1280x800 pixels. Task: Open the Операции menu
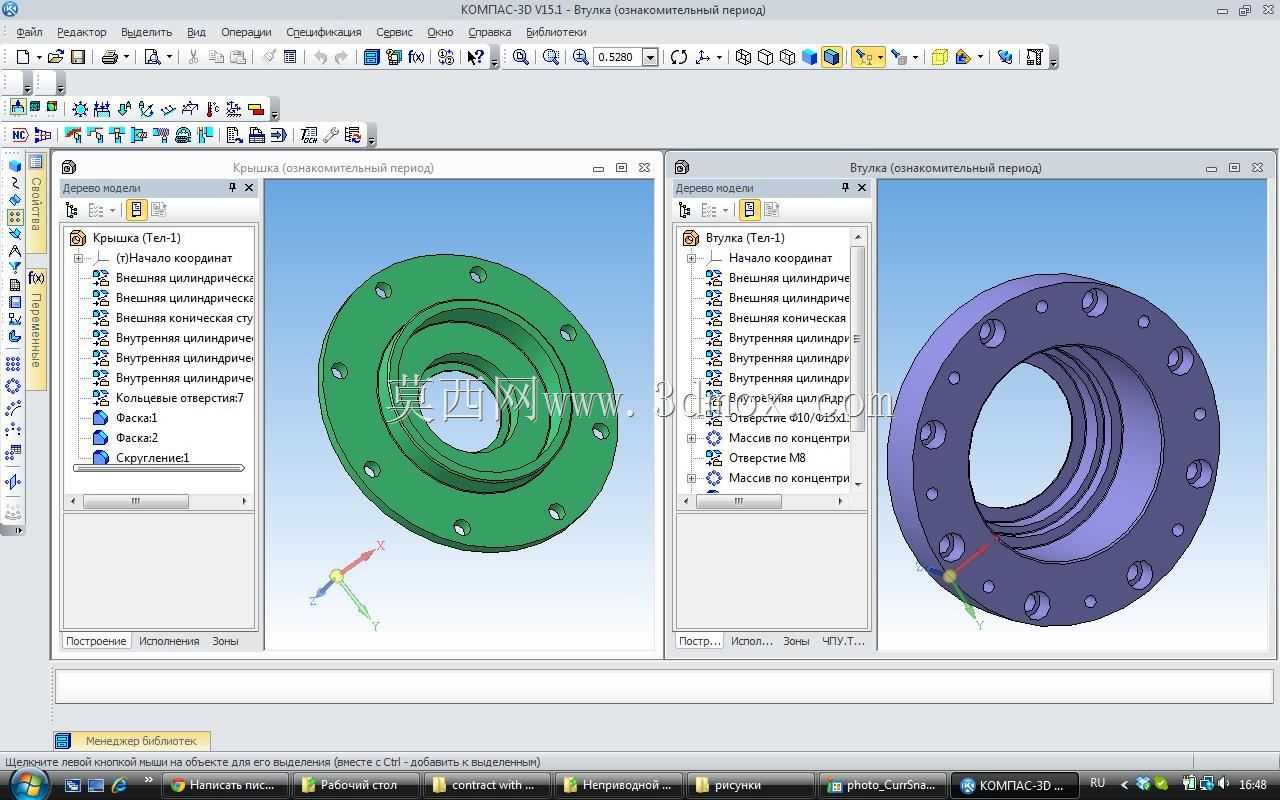coord(246,32)
